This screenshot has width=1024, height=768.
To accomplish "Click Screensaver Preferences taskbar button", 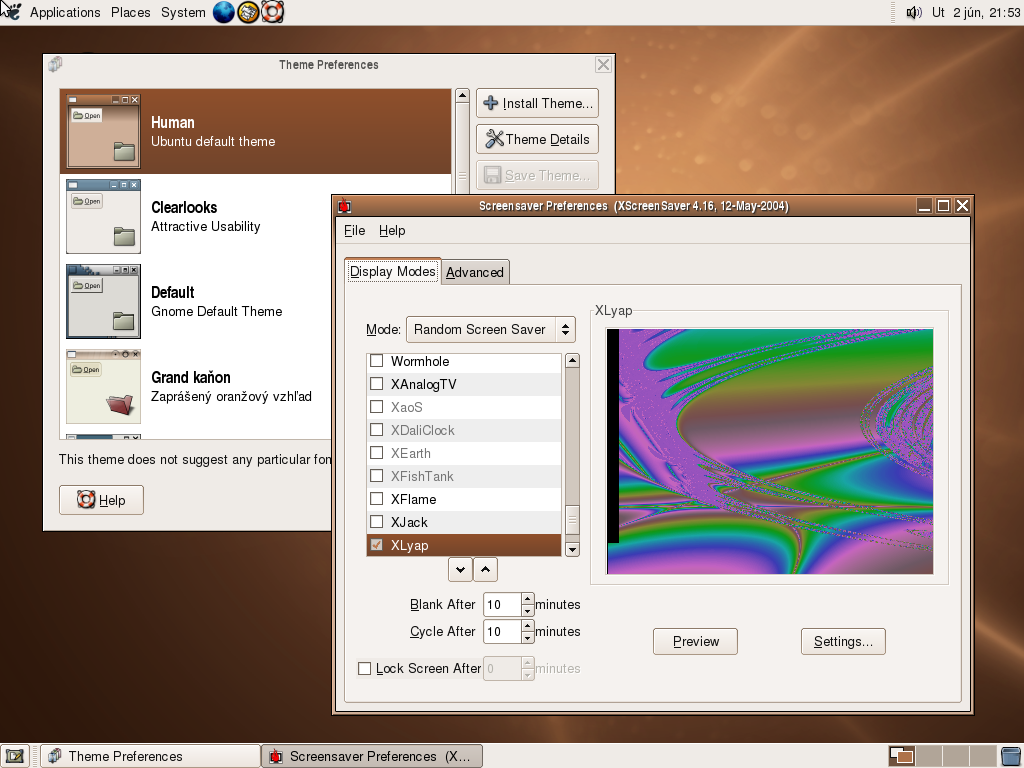I will [x=372, y=756].
